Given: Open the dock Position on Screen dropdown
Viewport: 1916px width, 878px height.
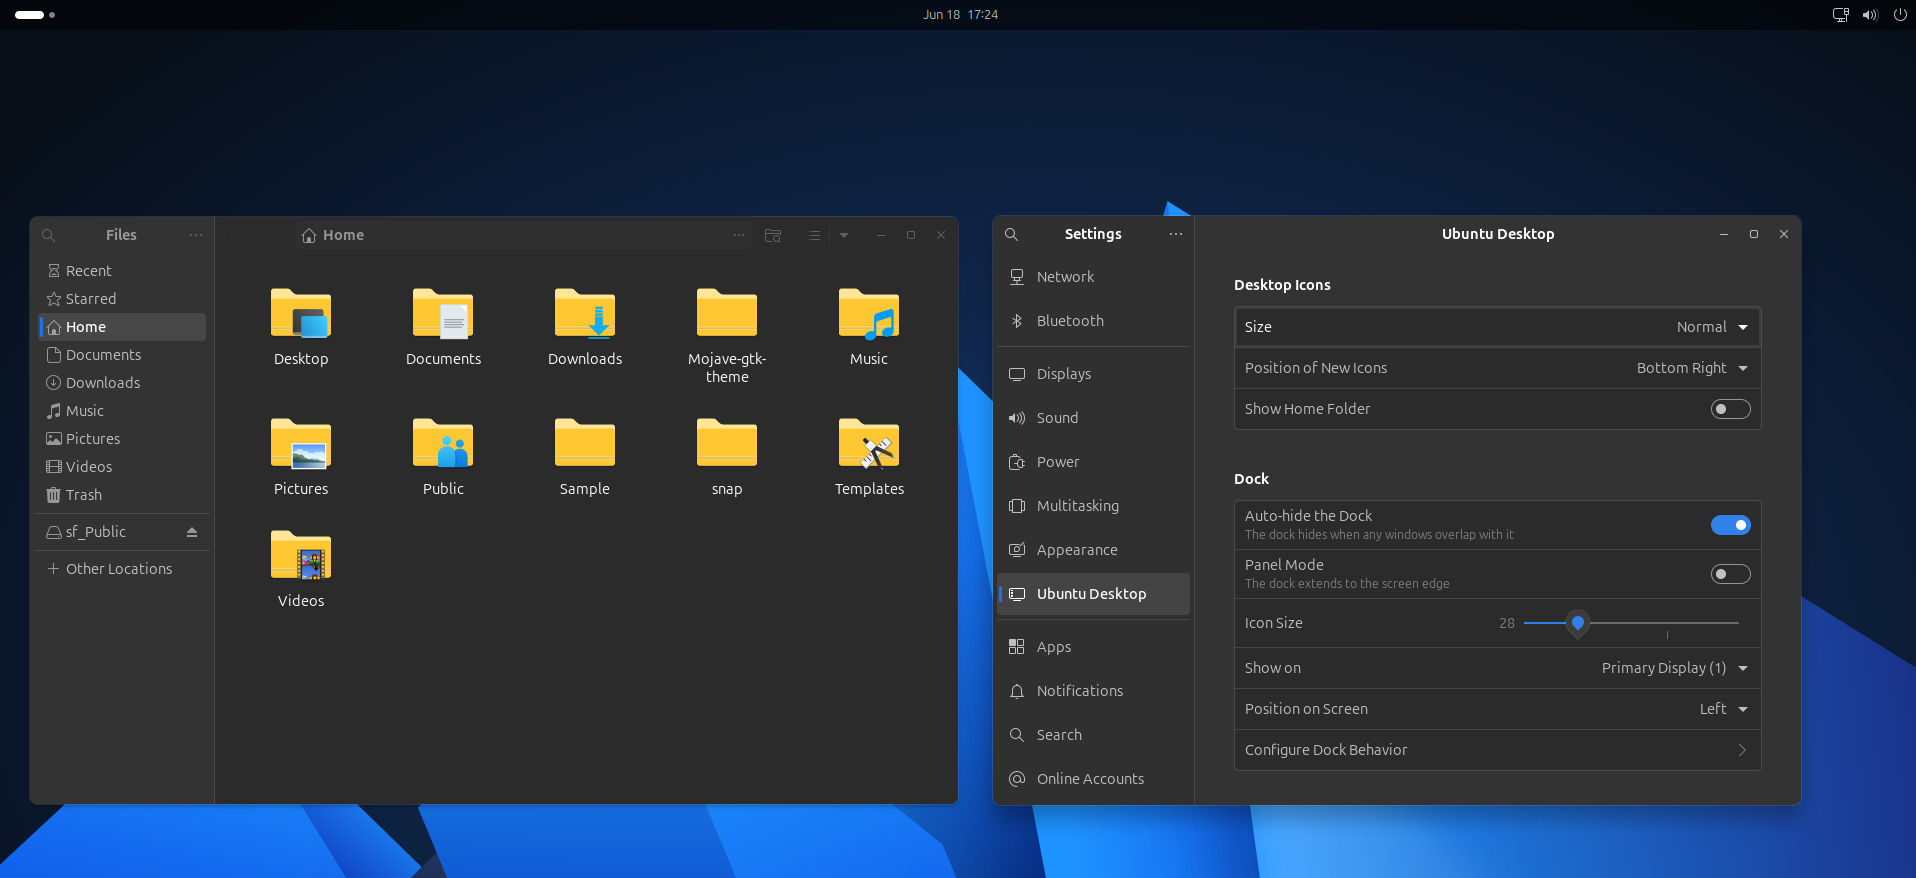Looking at the screenshot, I should click(x=1722, y=709).
